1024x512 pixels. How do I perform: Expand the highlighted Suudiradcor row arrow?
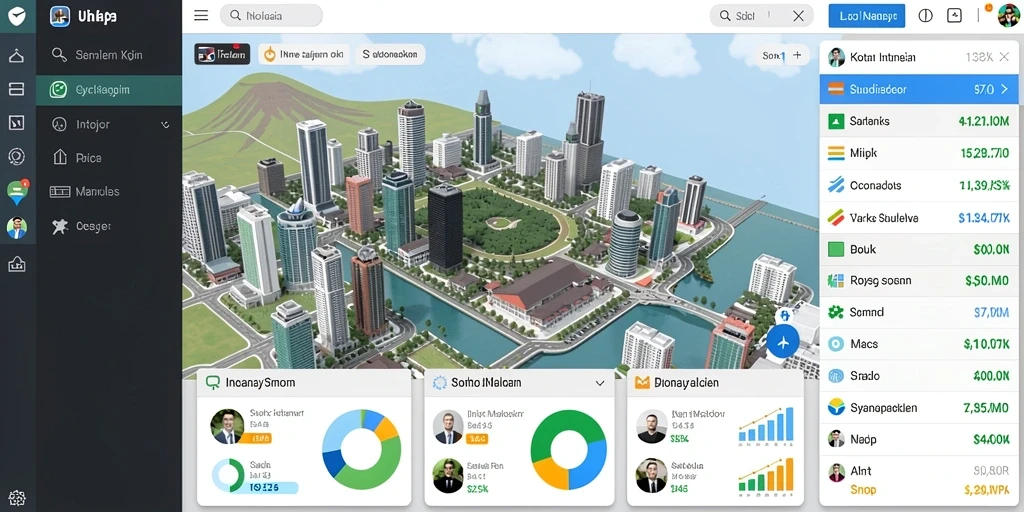coord(1004,89)
